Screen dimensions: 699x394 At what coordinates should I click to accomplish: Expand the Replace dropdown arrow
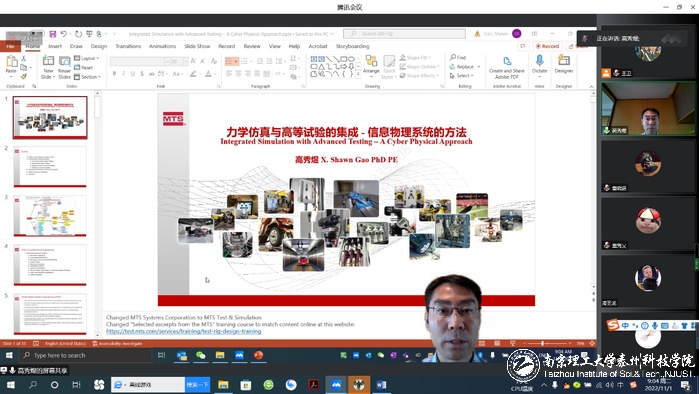479,67
